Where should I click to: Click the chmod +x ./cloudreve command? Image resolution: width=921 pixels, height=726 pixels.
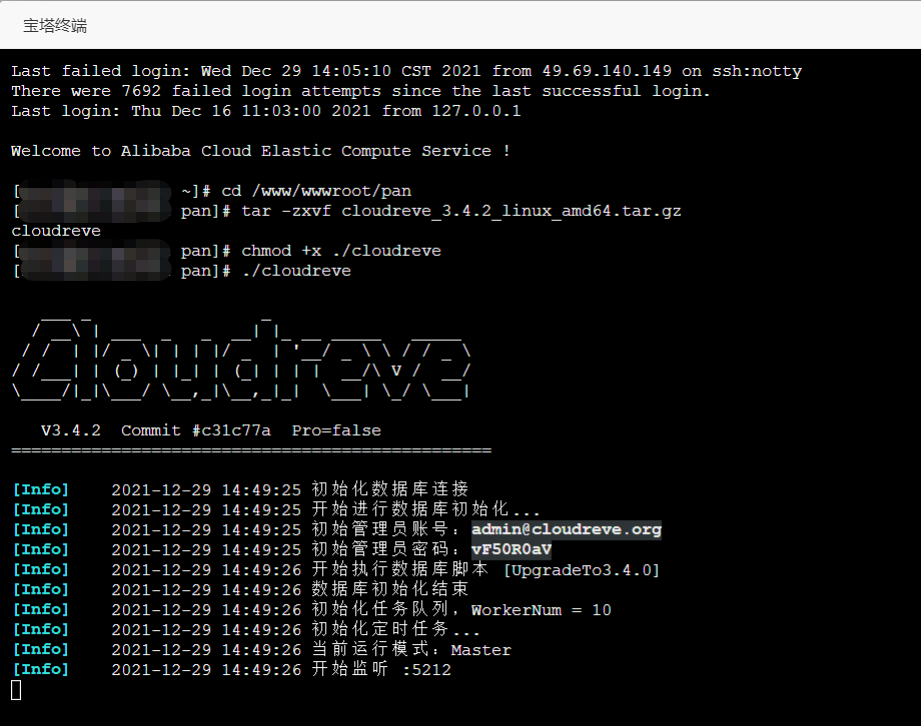click(x=341, y=251)
